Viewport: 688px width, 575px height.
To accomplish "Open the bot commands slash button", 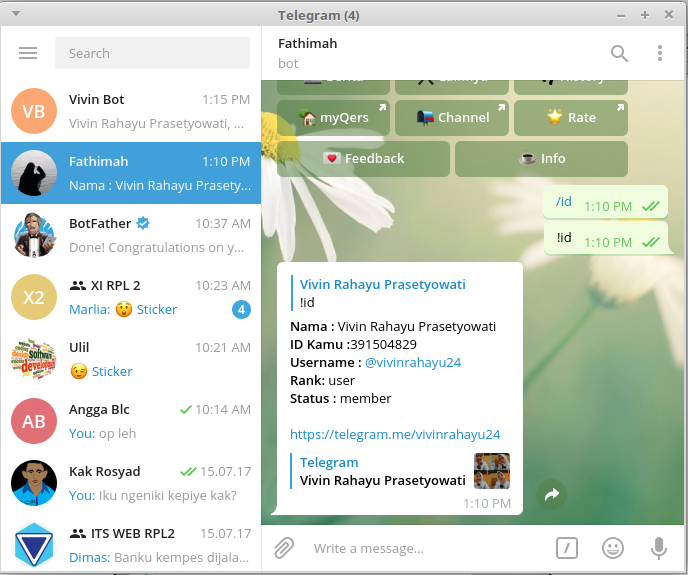I will click(x=566, y=548).
